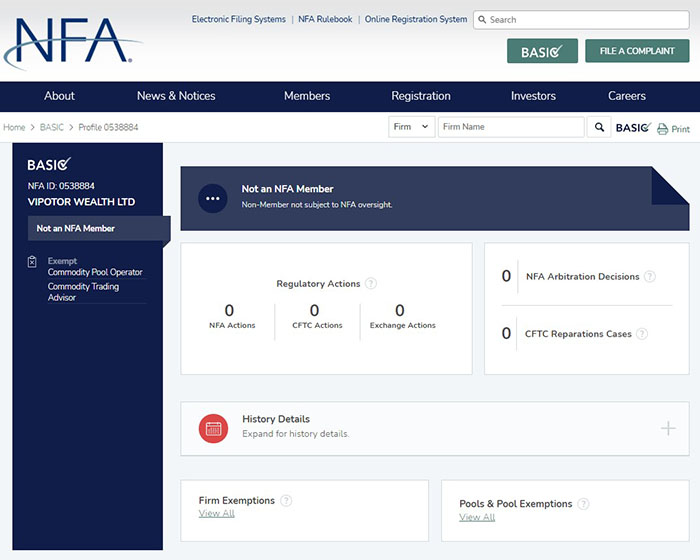Click the Regulatory Actions help question icon
This screenshot has height=560, width=700.
tap(371, 284)
